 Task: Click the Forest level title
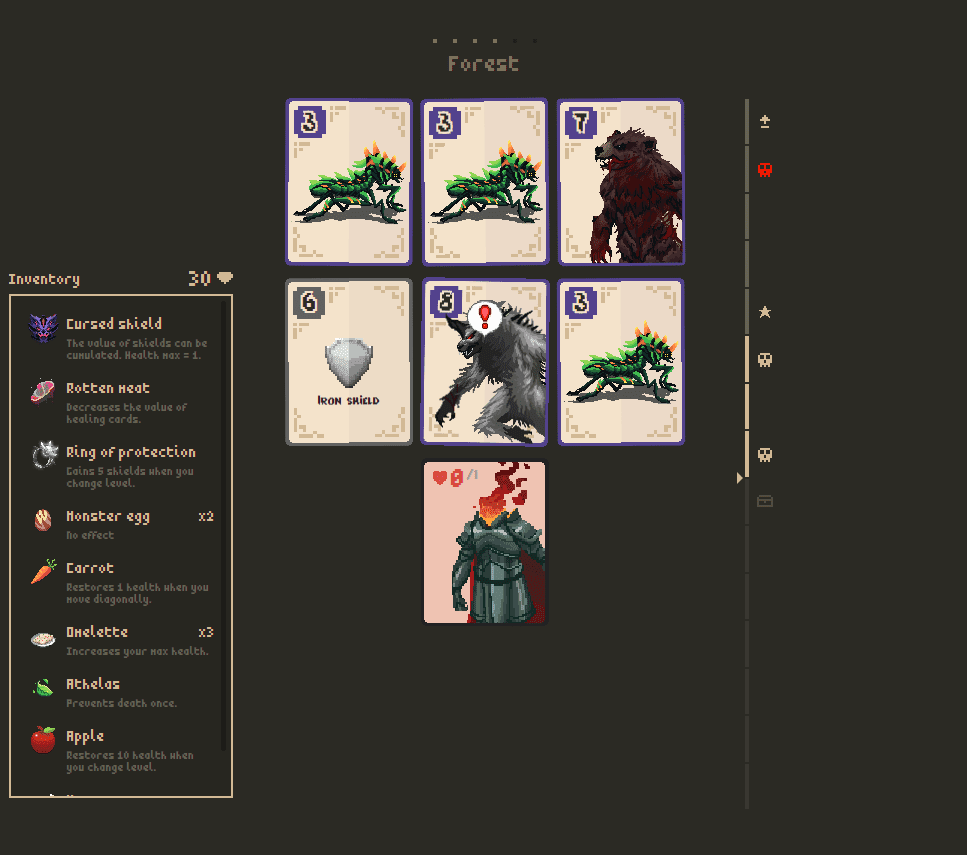[x=484, y=64]
